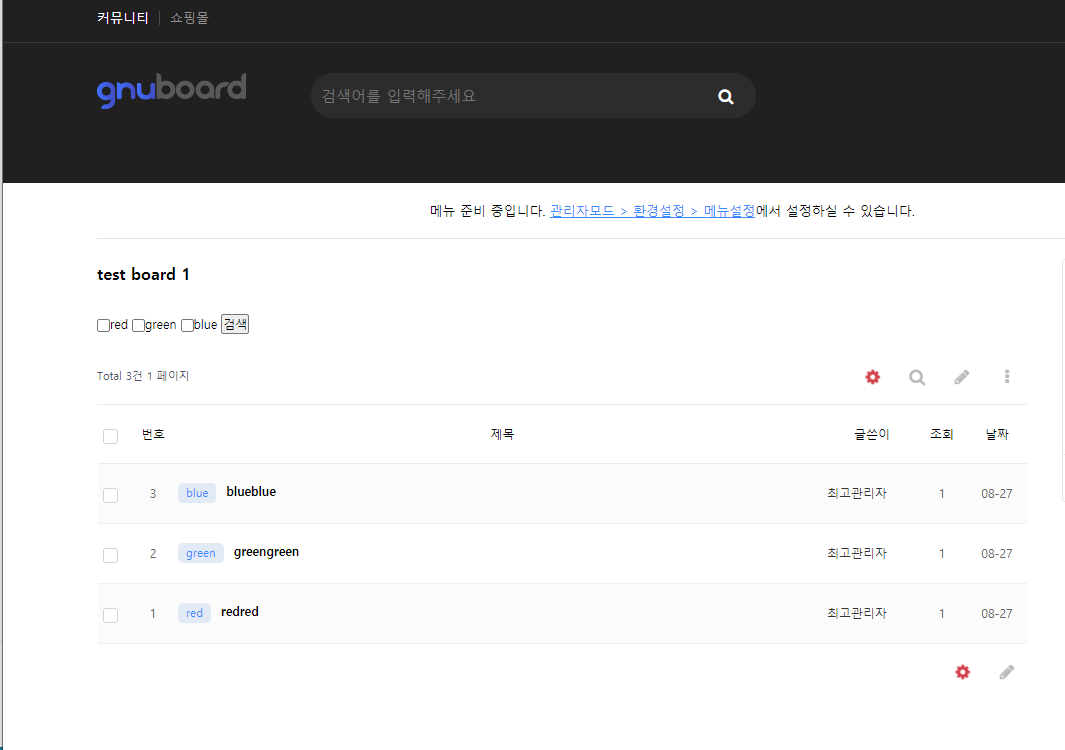Open the three-dot more options menu
This screenshot has height=750, width=1065.
pyautogui.click(x=1006, y=377)
